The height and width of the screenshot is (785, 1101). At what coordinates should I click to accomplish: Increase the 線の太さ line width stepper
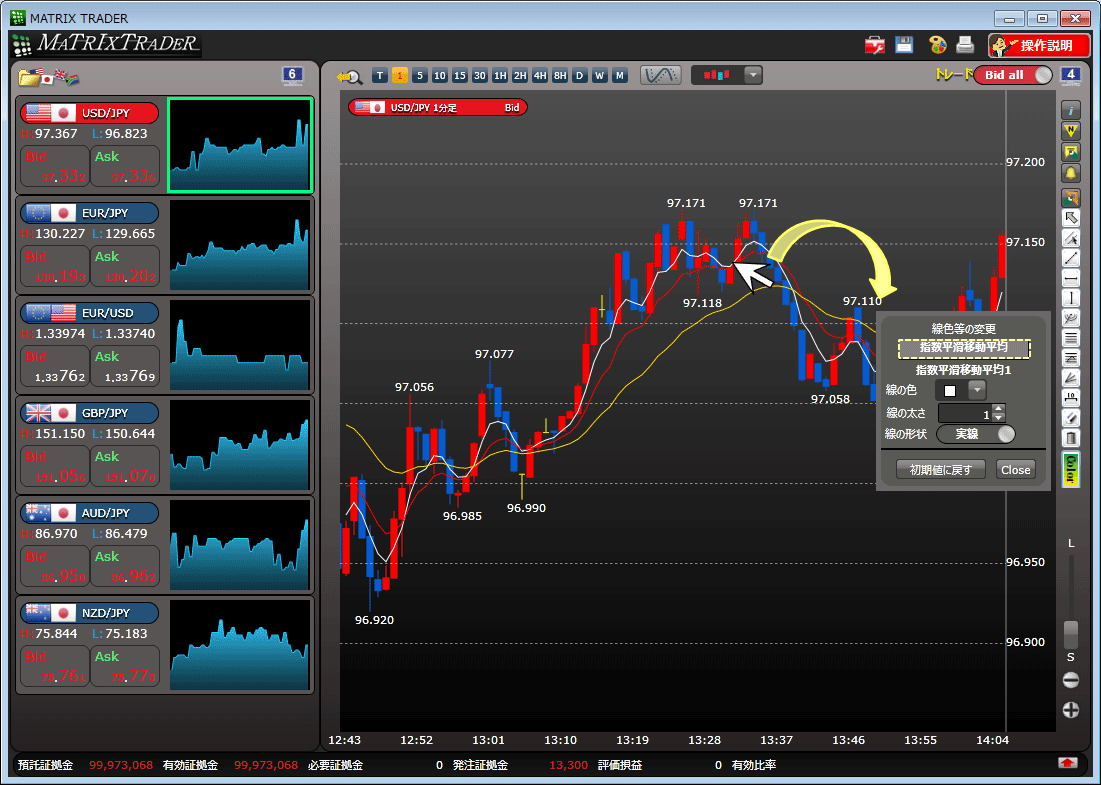(x=999, y=408)
